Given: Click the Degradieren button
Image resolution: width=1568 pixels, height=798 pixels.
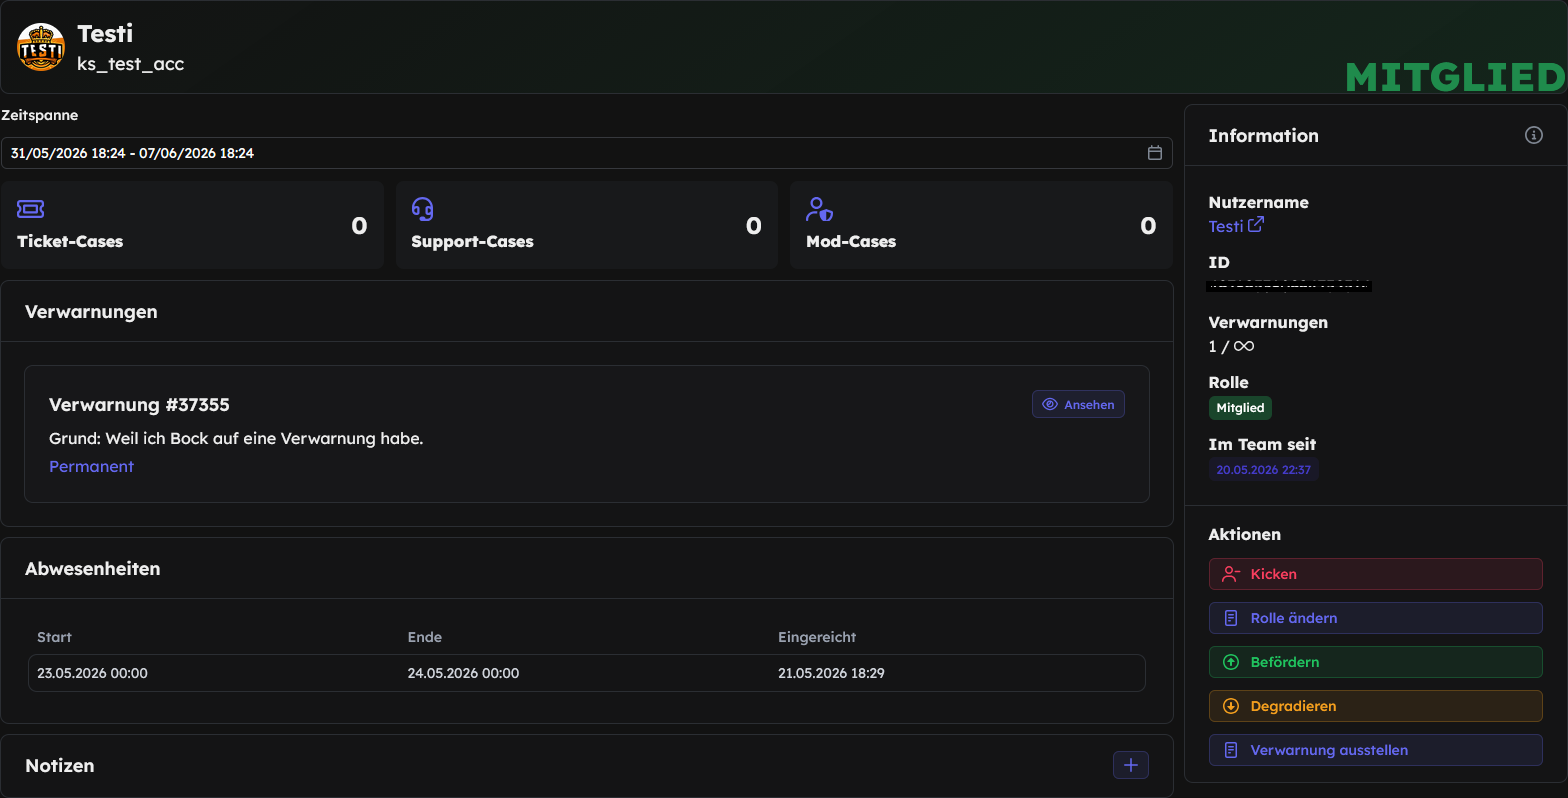Looking at the screenshot, I should (x=1375, y=706).
